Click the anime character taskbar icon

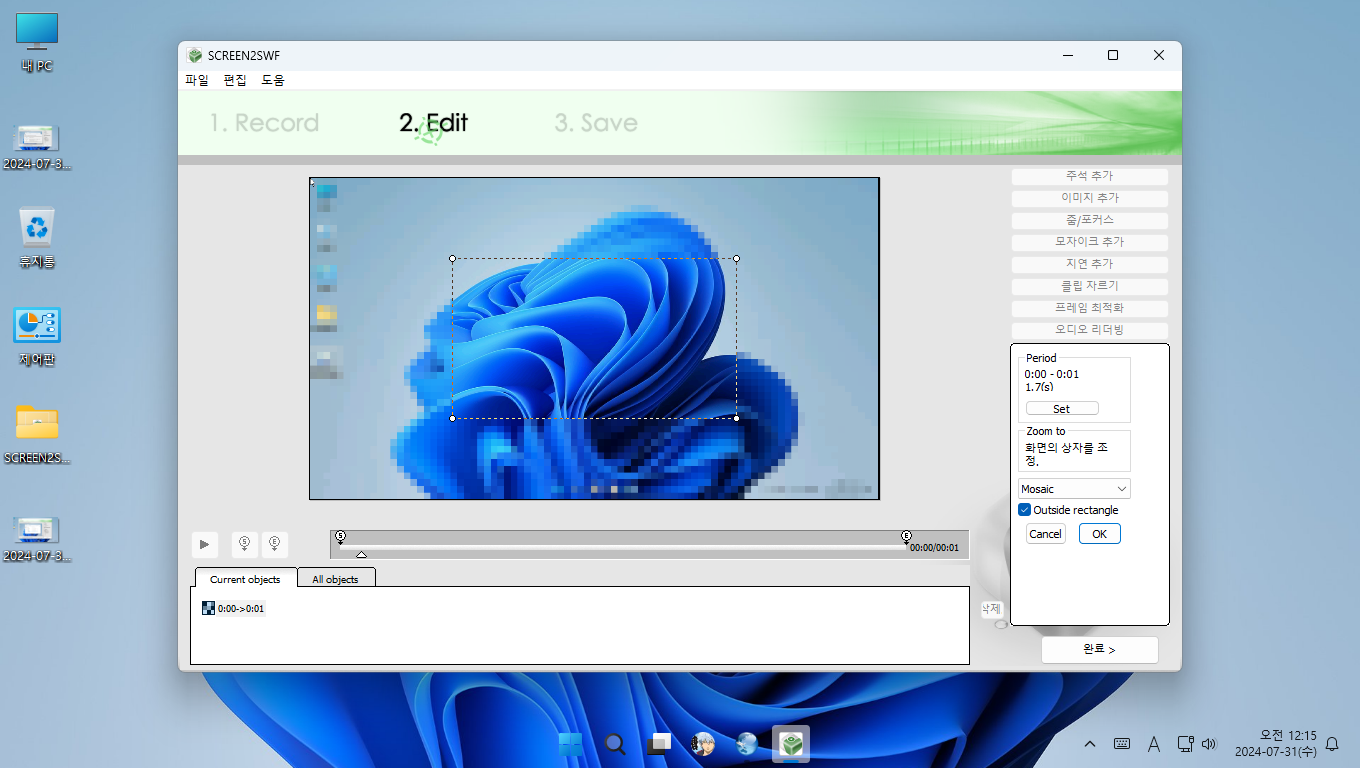coord(703,744)
